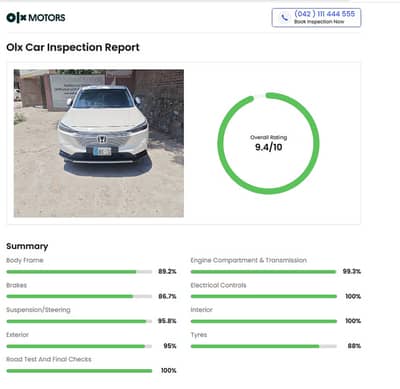Viewport: 400px width, 389px height.
Task: Click the 89.2% Body Frame score
Action: [167, 271]
